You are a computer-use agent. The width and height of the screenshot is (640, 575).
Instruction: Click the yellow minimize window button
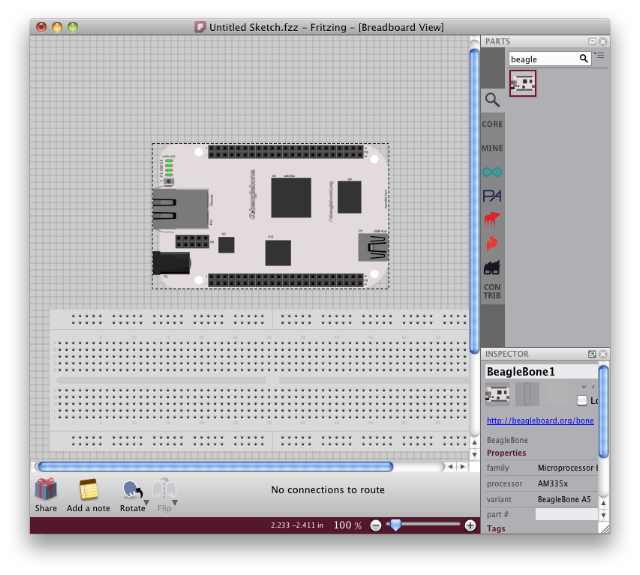click(x=57, y=27)
